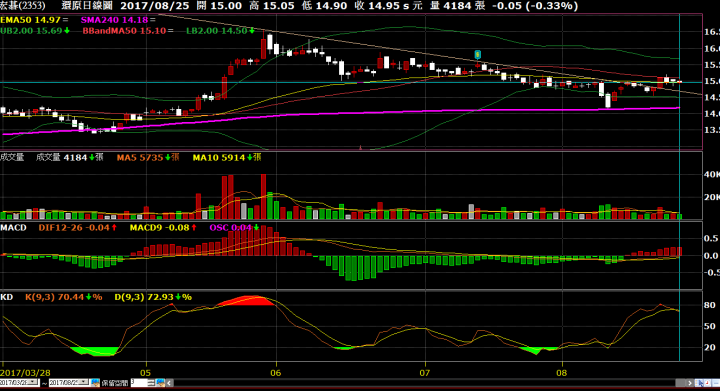Screen dimensions: 720x391
Task: Click the reserved space number input field
Action: click(139, 382)
